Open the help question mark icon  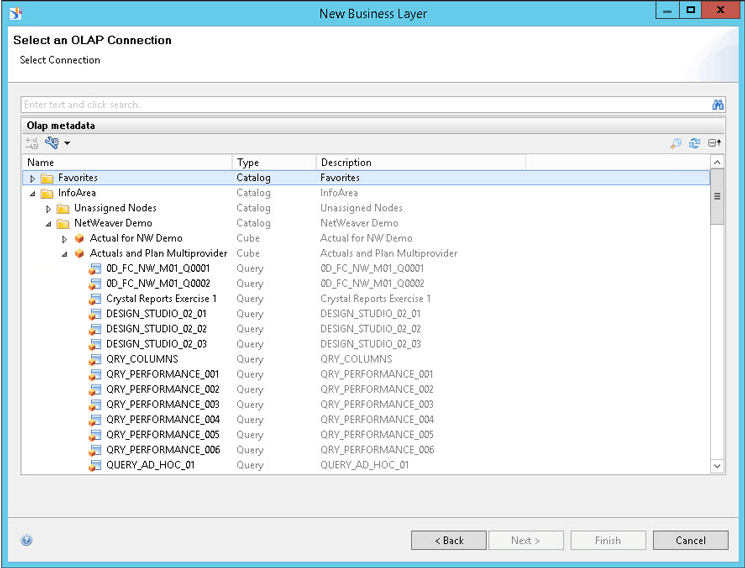click(x=27, y=540)
